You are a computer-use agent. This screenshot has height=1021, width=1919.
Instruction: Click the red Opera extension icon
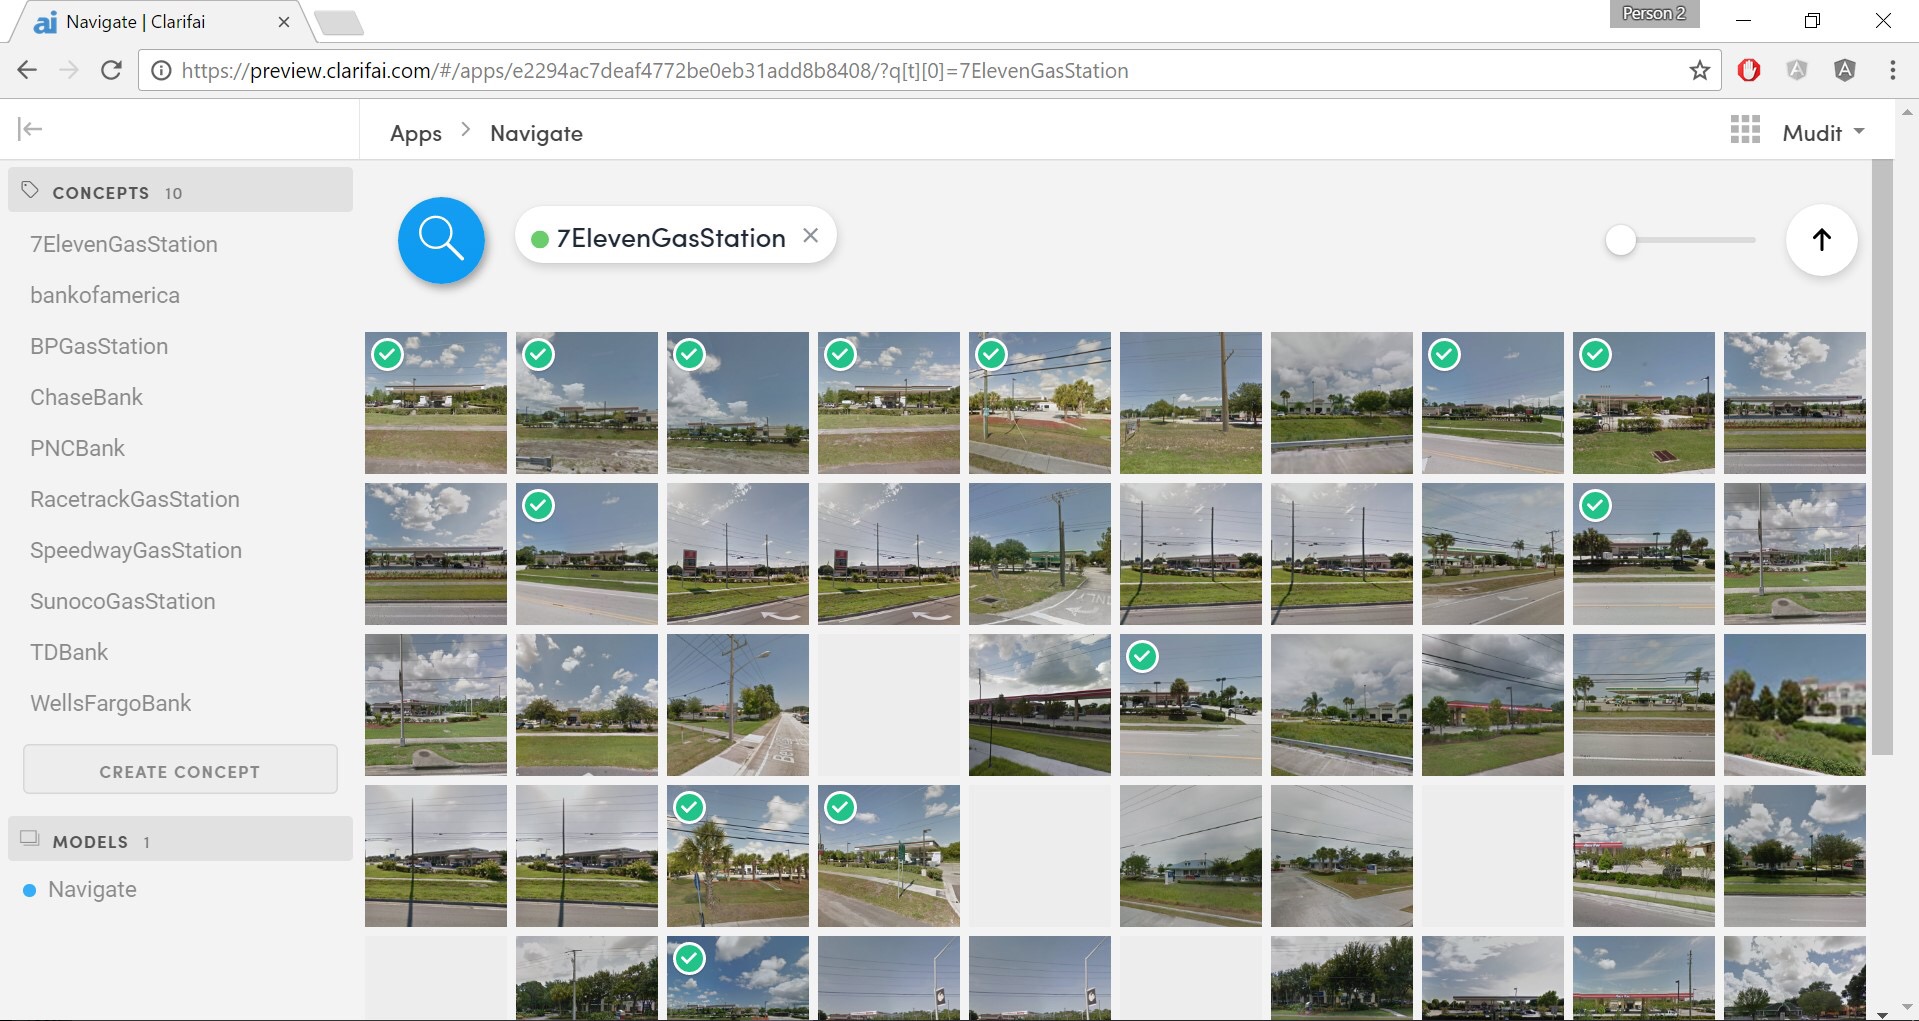click(x=1749, y=70)
